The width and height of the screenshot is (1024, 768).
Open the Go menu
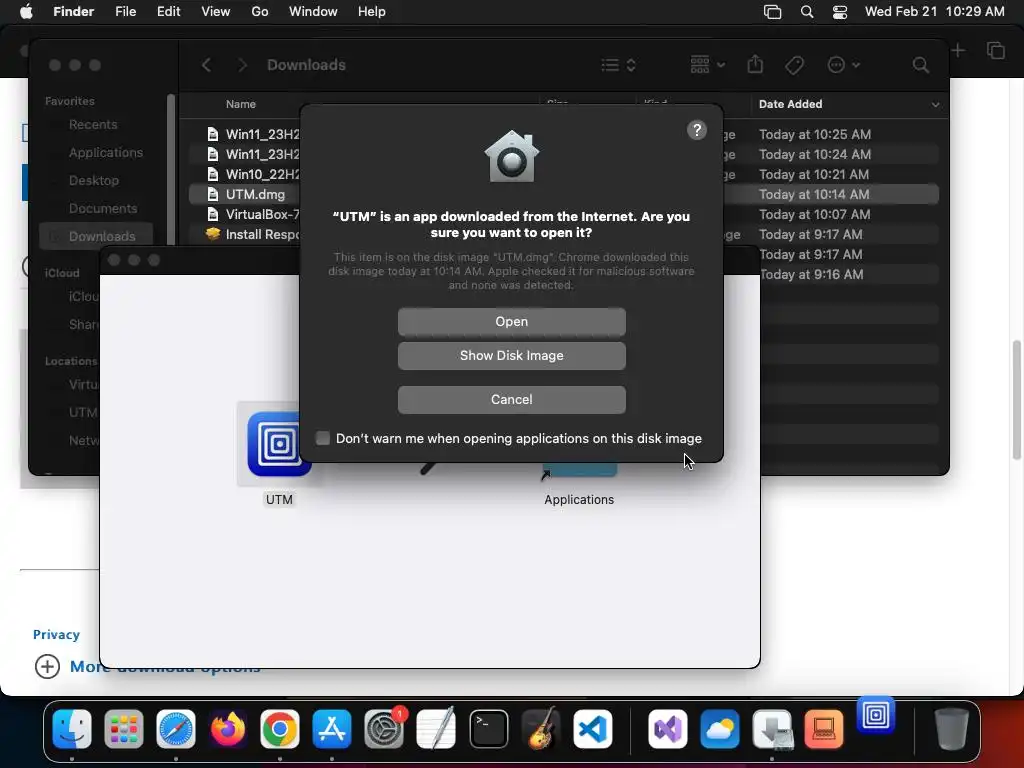pyautogui.click(x=260, y=12)
